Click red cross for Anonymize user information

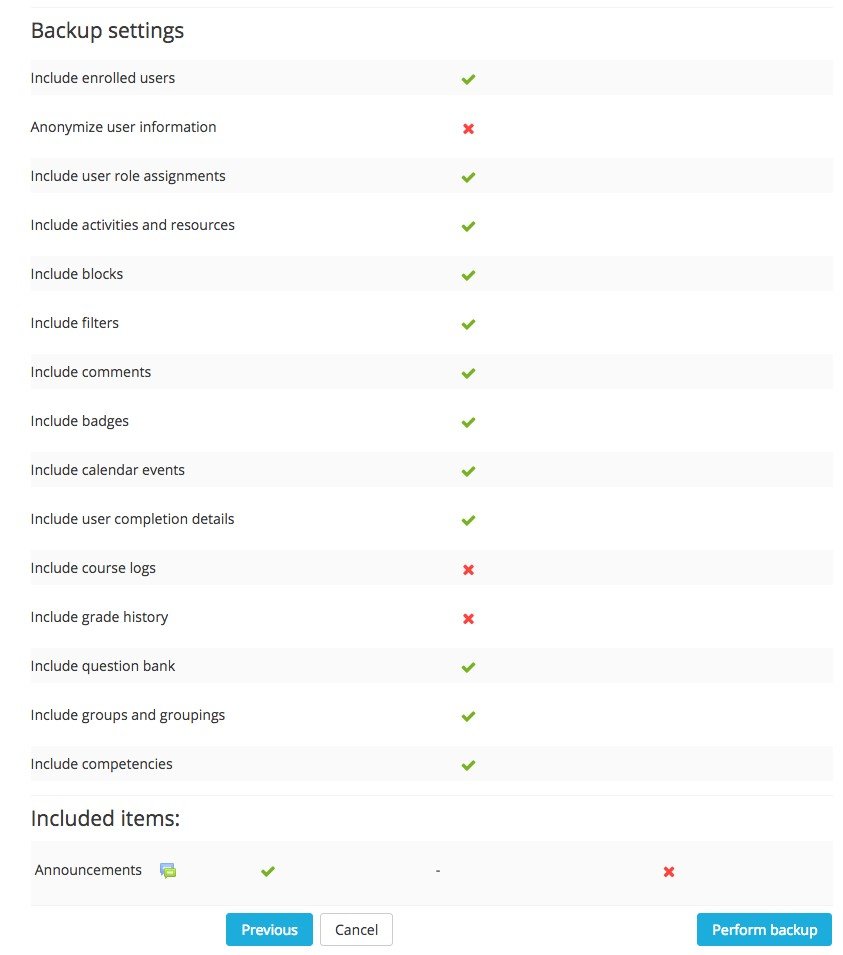pos(468,128)
